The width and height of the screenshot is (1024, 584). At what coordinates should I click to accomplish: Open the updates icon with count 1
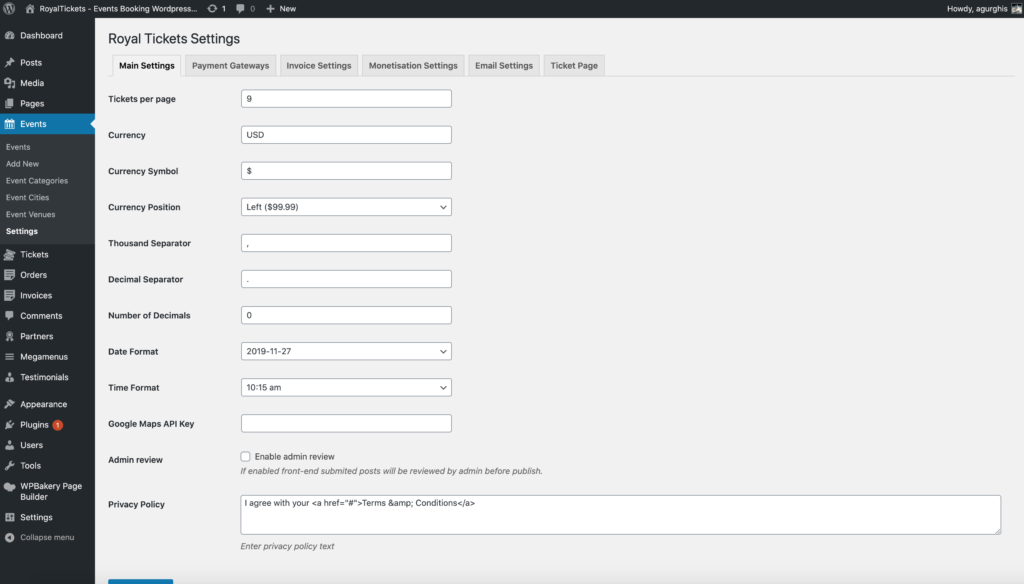click(212, 8)
